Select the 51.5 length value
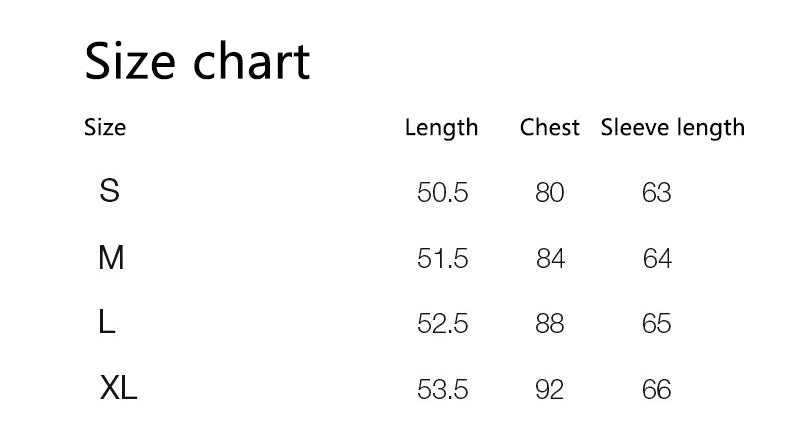This screenshot has width=790, height=429. 442,259
